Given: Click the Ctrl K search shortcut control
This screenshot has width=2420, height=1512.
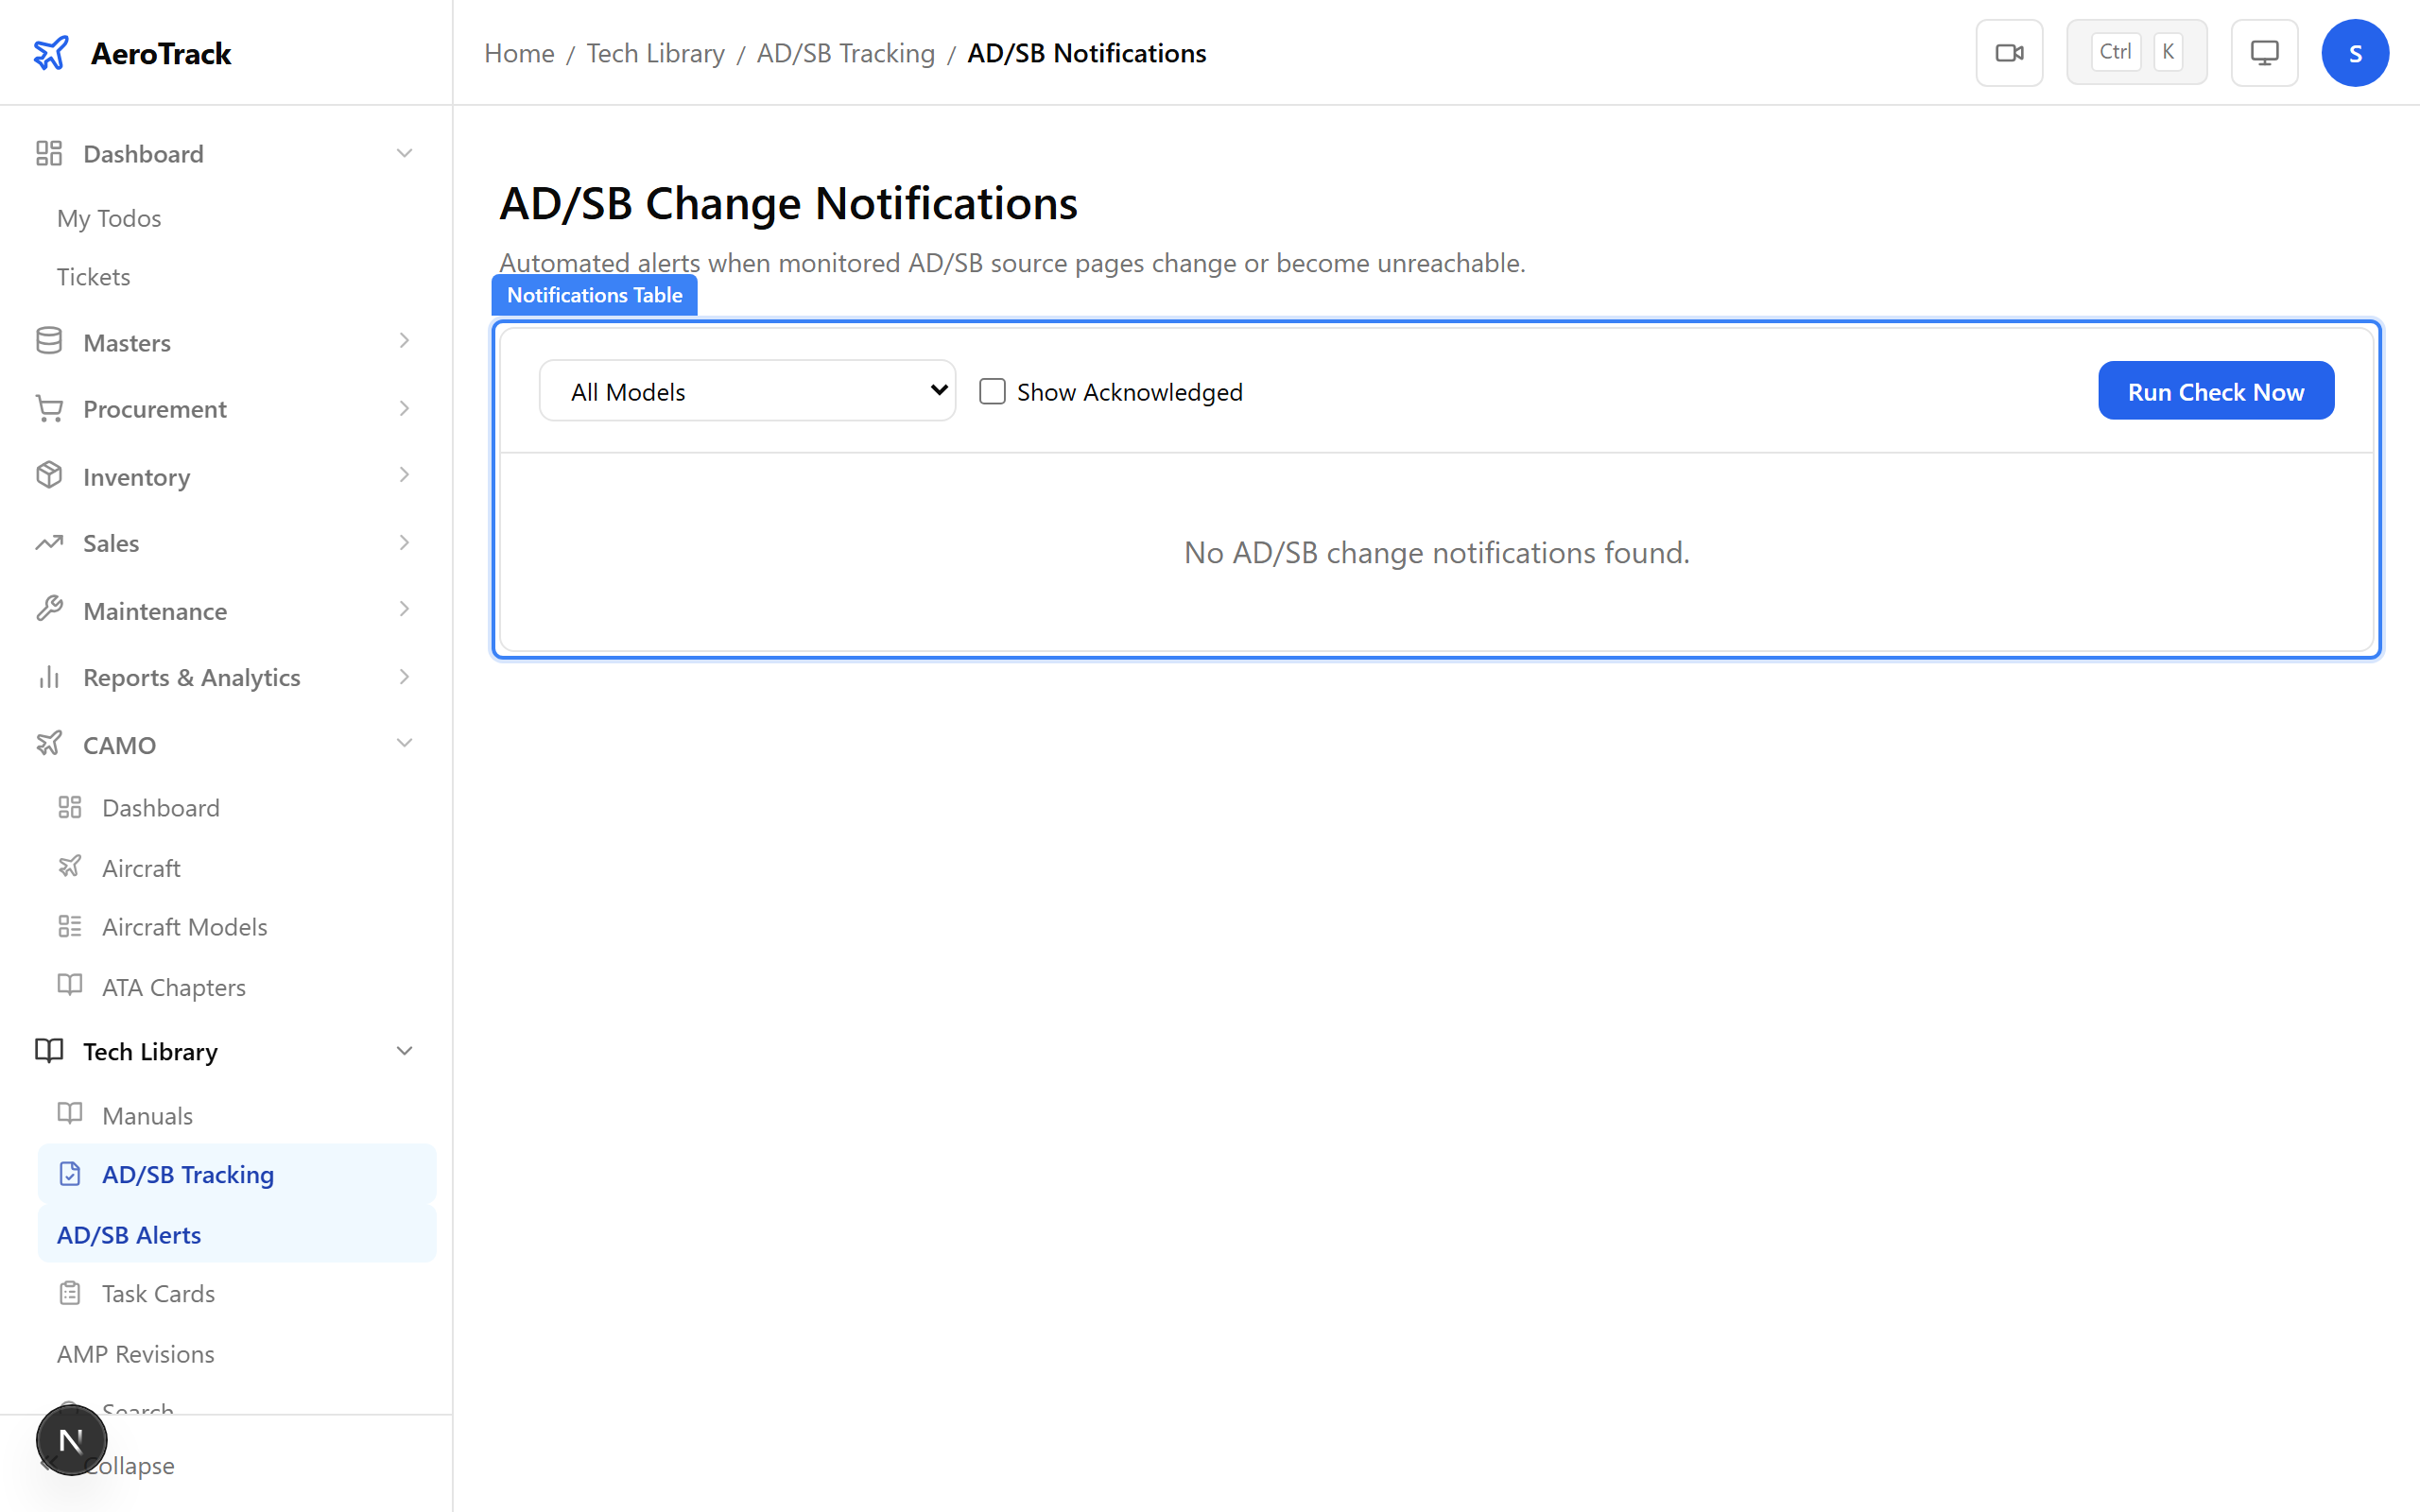Looking at the screenshot, I should 2137,51.
